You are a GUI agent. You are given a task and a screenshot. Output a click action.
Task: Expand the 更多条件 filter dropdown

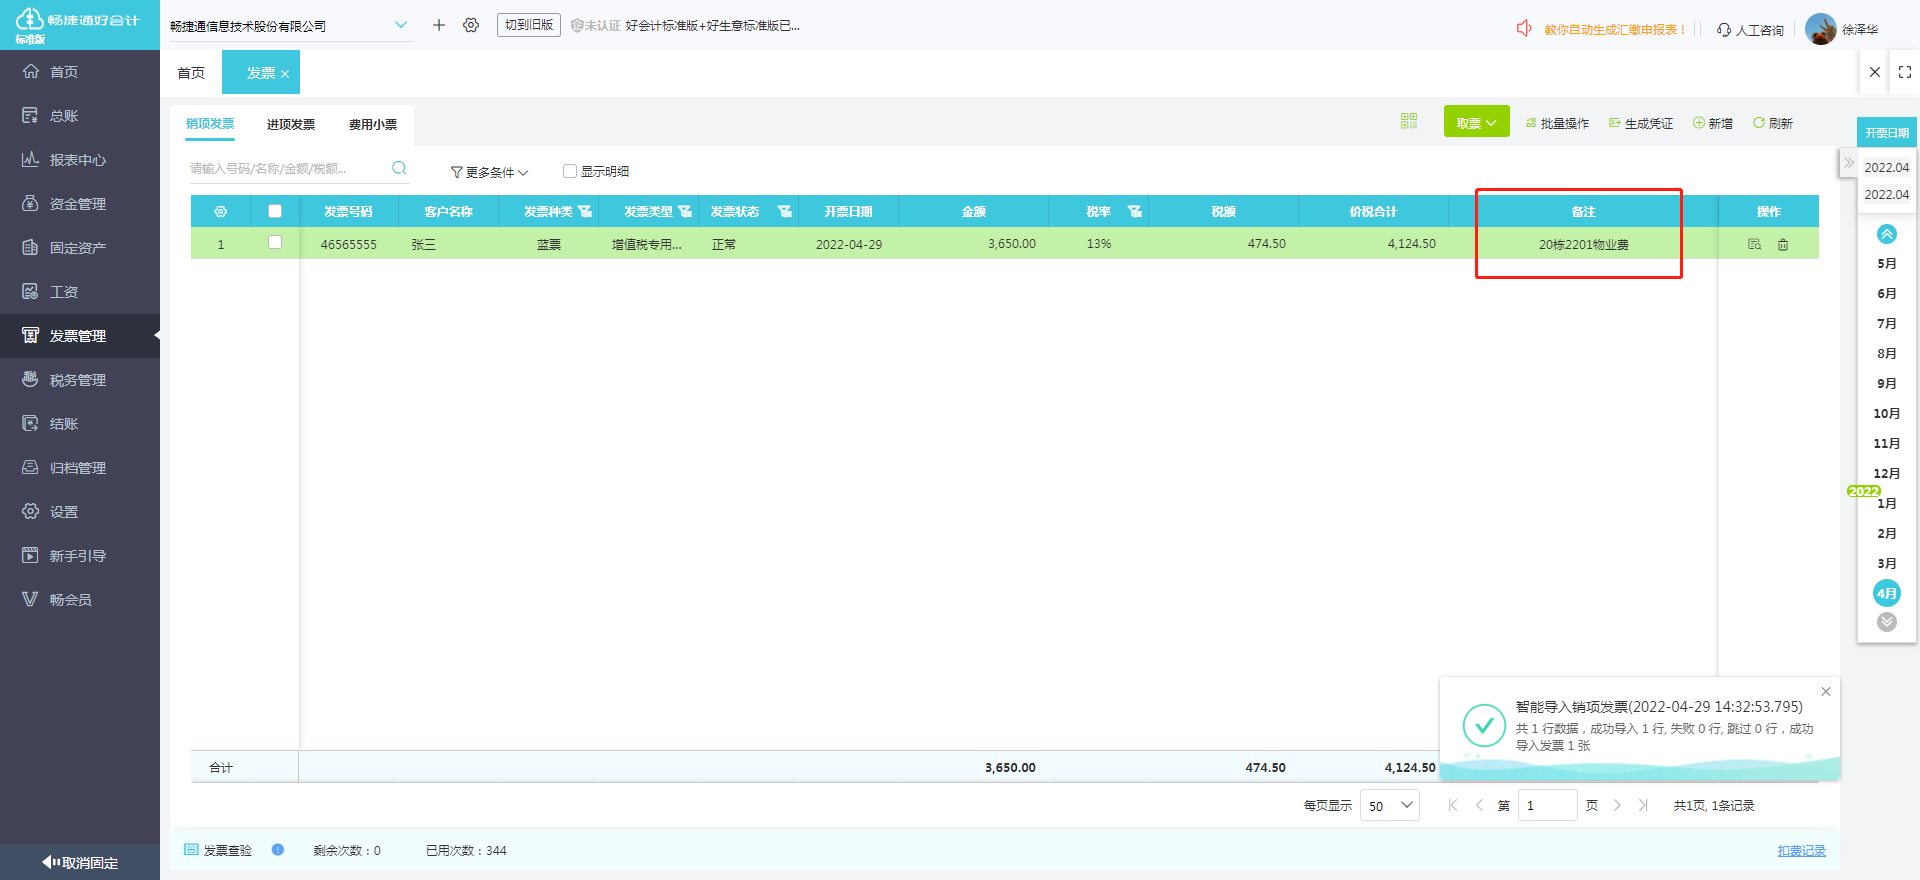click(x=489, y=172)
